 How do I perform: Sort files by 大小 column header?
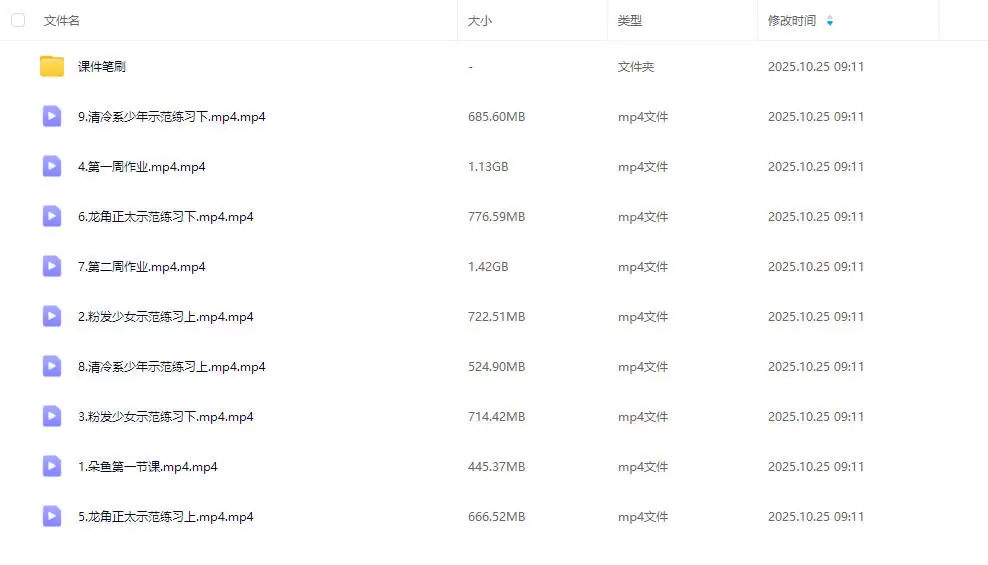pyautogui.click(x=480, y=21)
